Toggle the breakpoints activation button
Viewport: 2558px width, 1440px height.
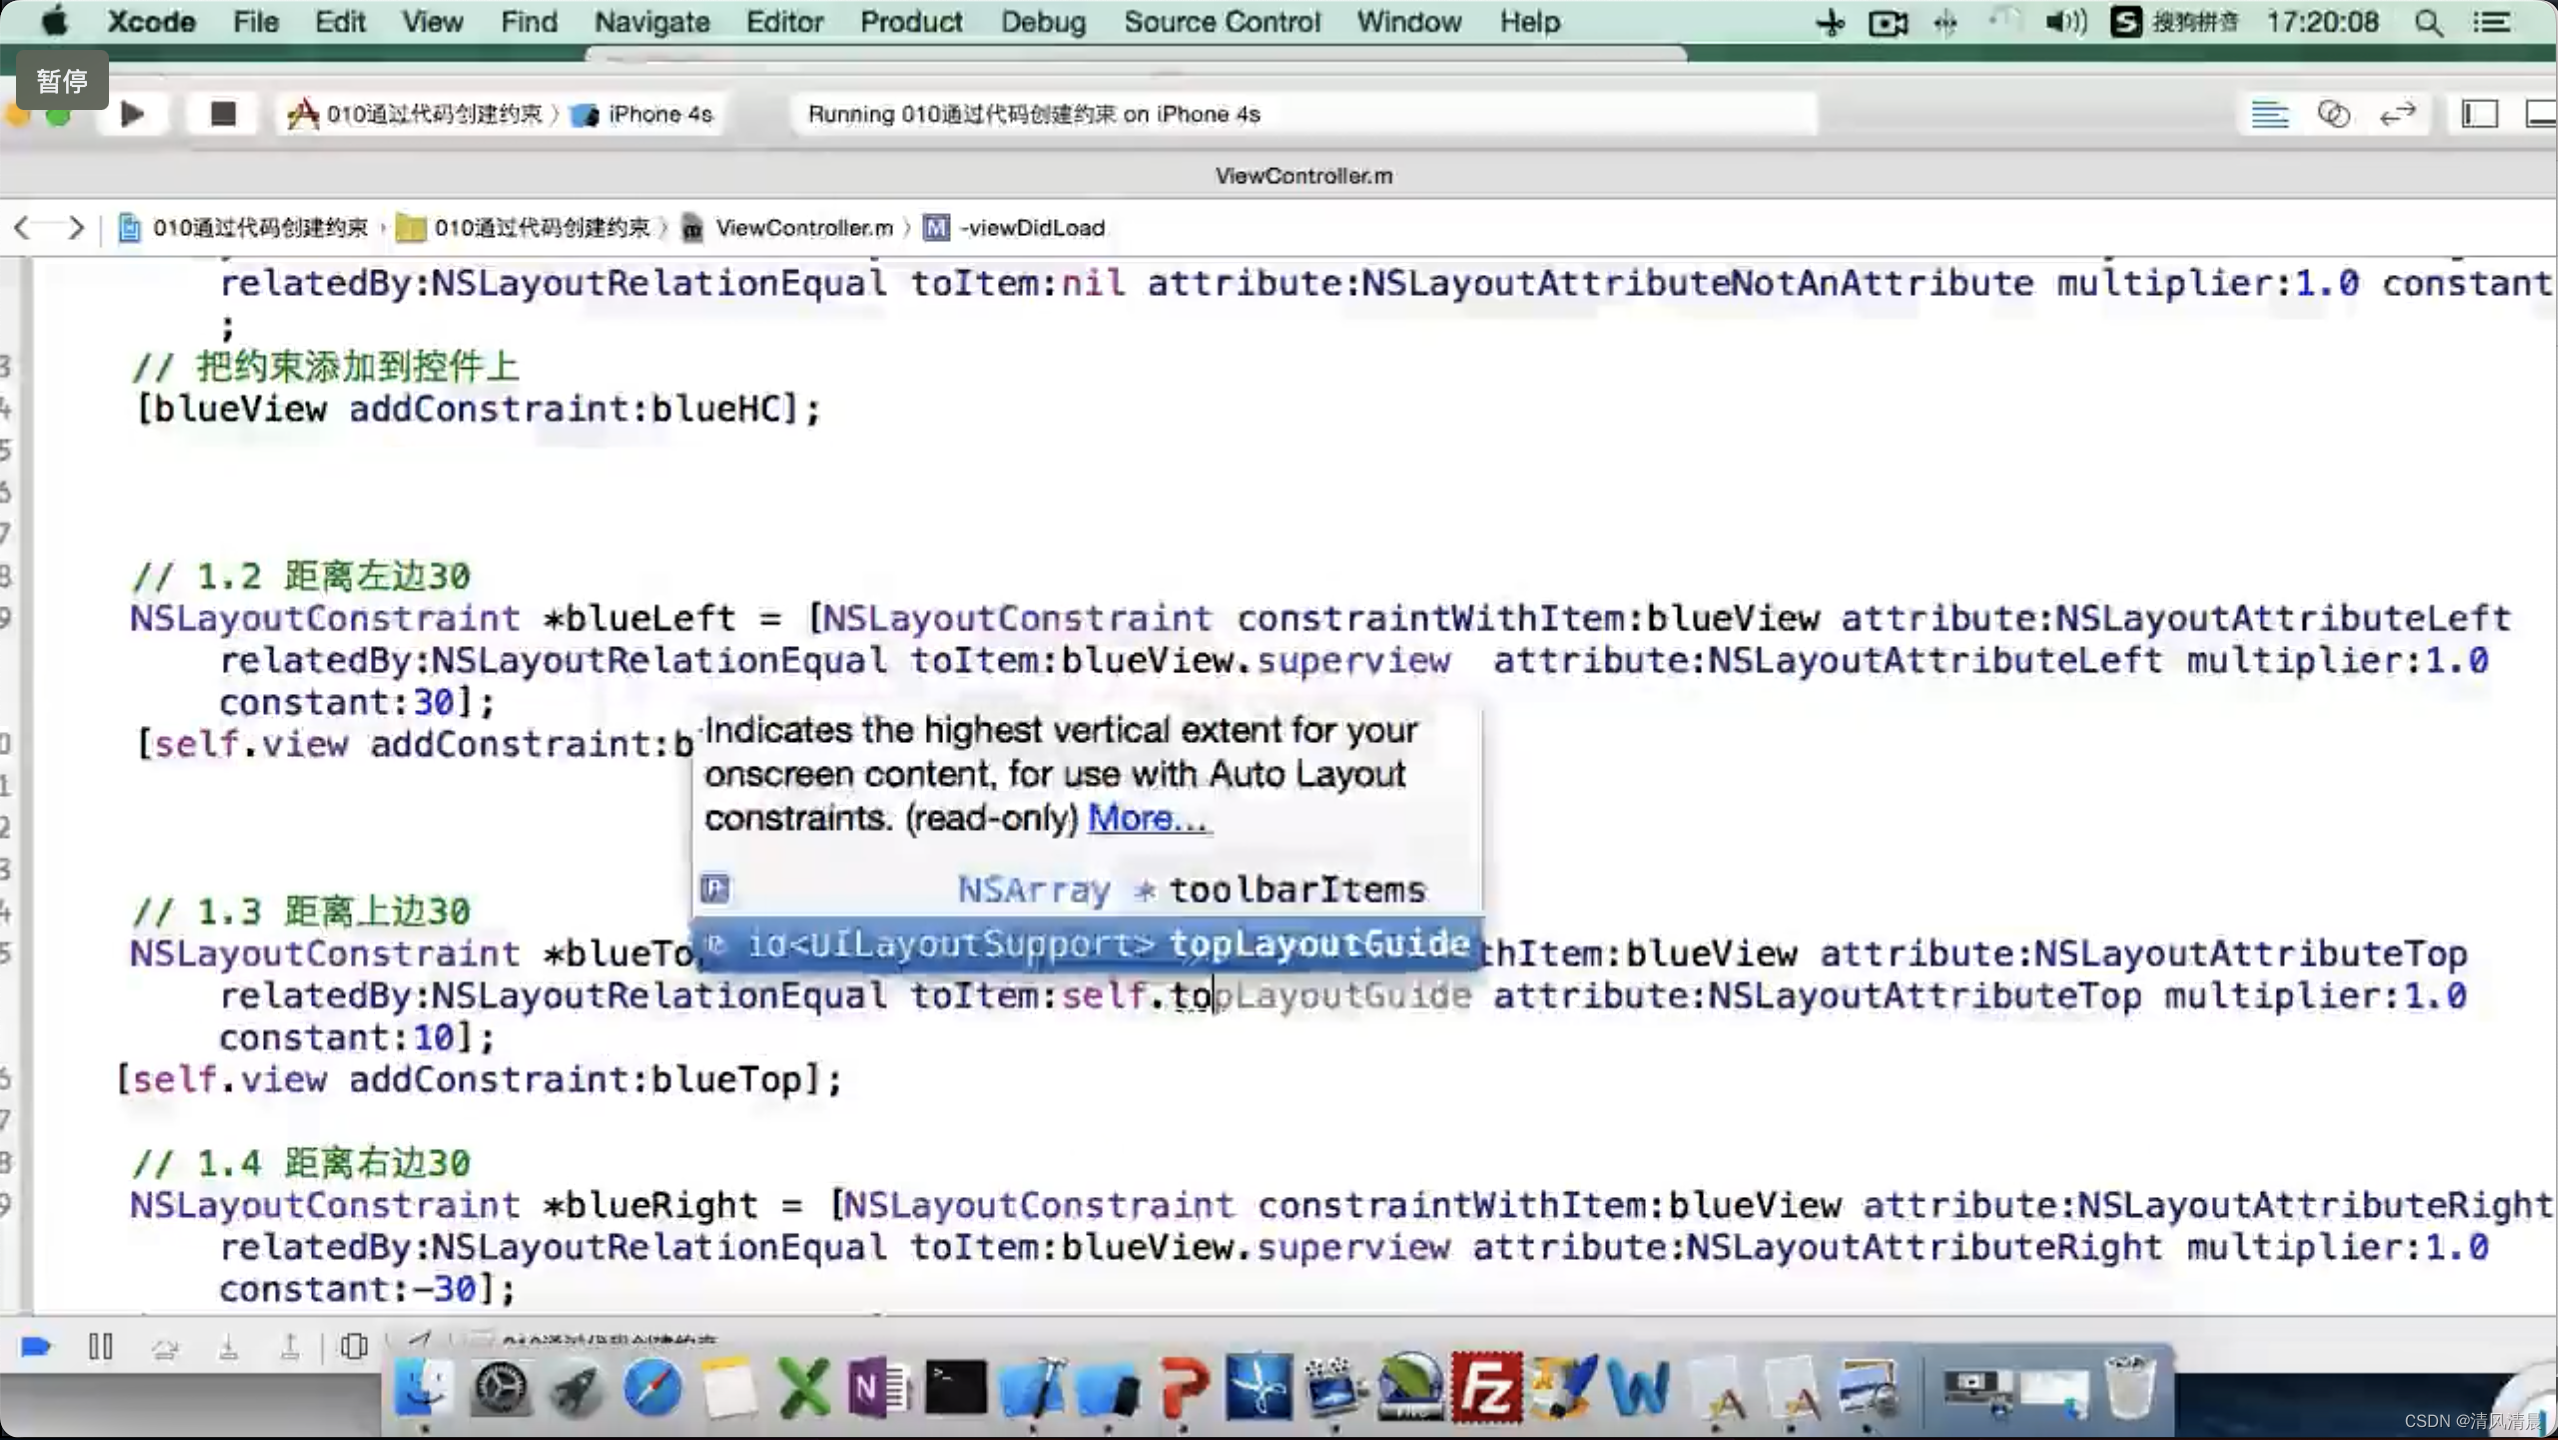[x=36, y=1346]
